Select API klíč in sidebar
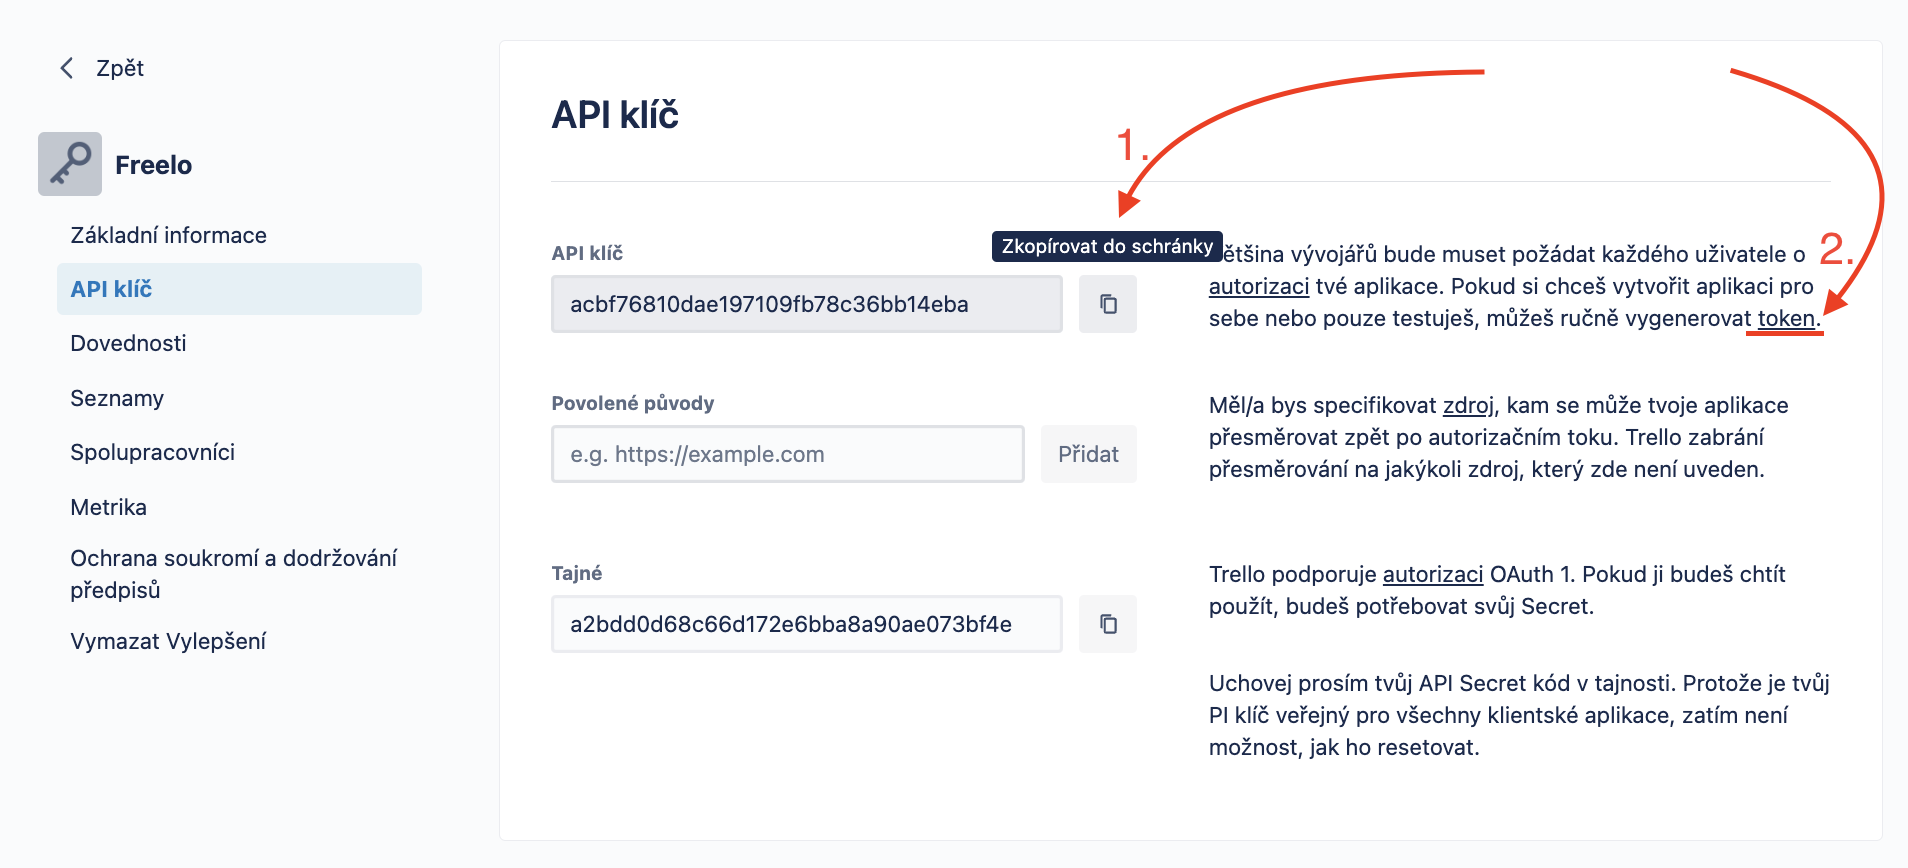 tap(239, 289)
